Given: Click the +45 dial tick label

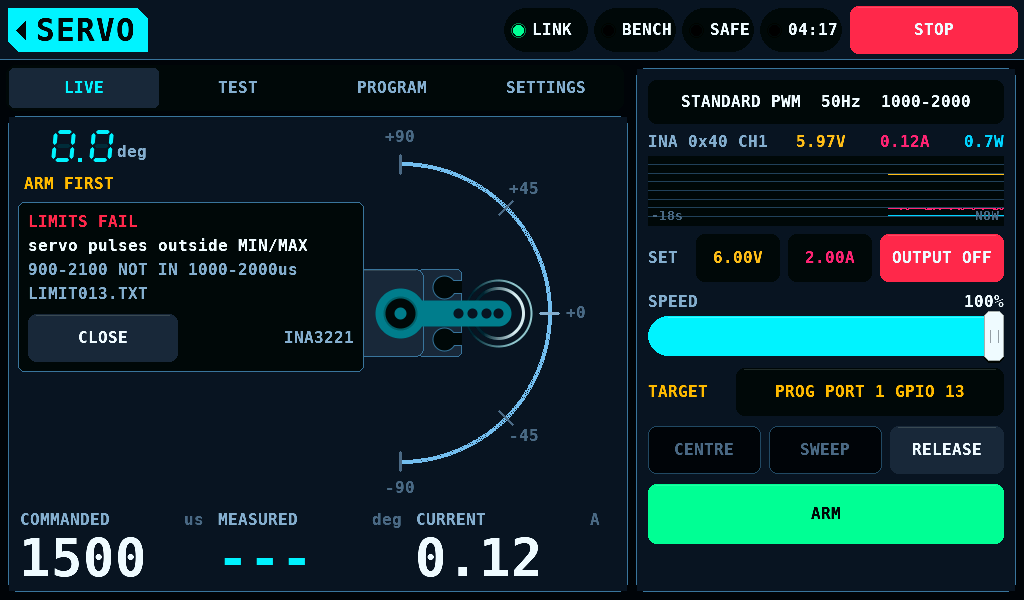Looking at the screenshot, I should (523, 189).
